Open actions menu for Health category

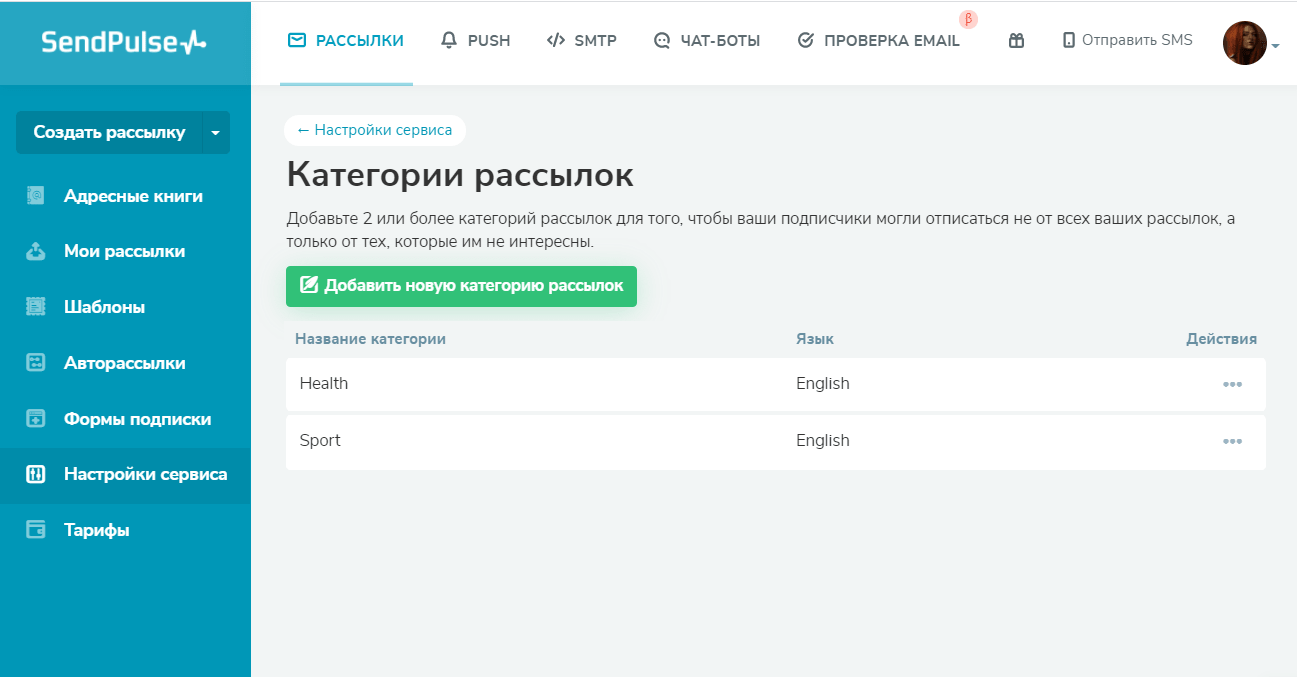[x=1232, y=384]
